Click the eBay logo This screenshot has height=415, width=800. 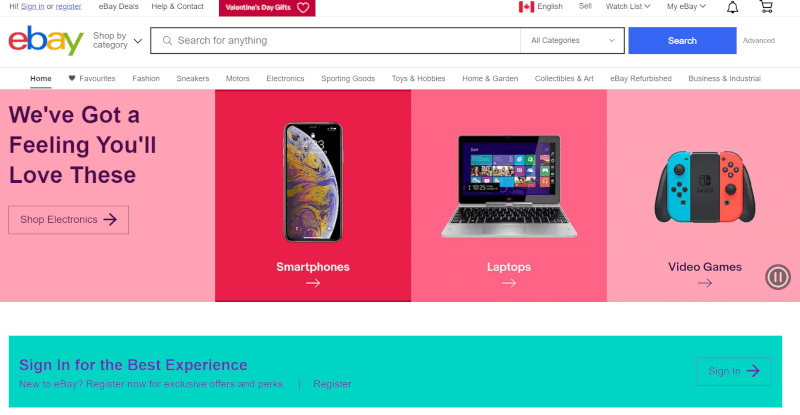click(x=46, y=40)
